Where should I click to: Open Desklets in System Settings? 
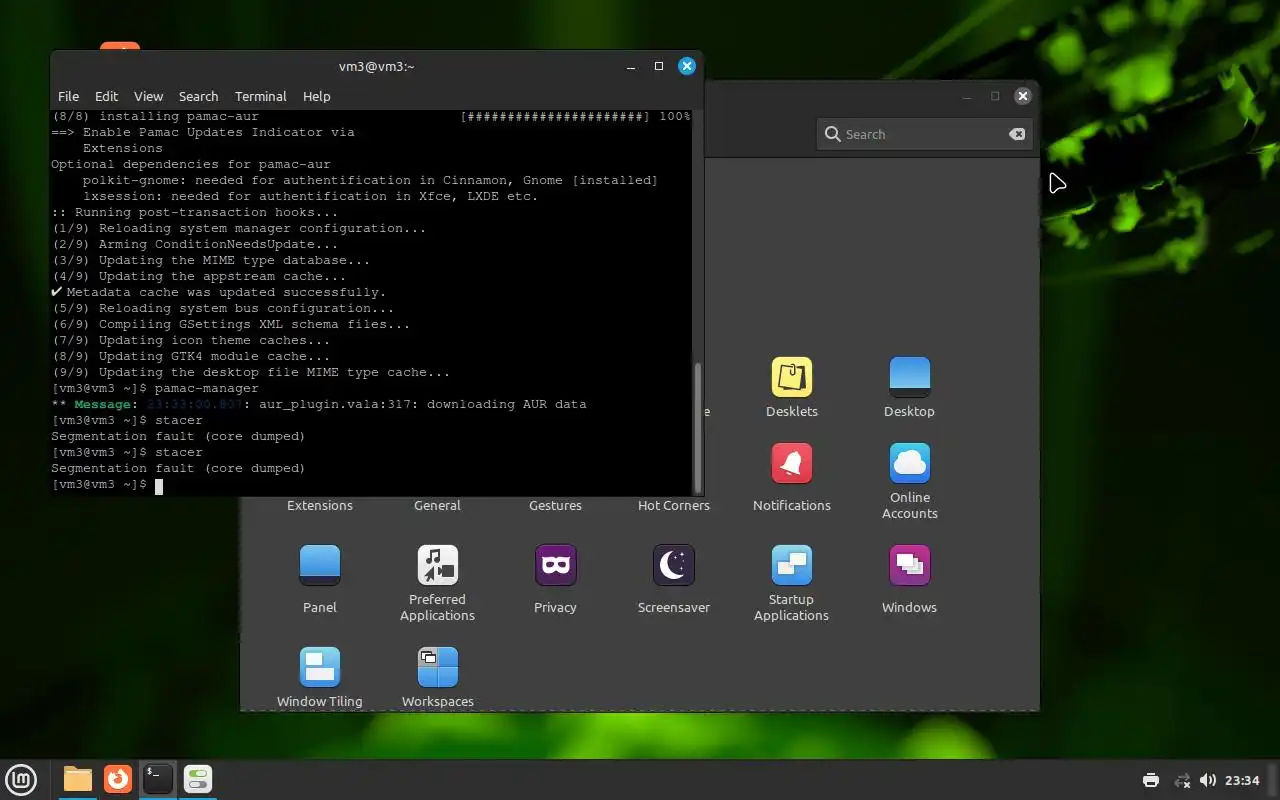(x=791, y=387)
